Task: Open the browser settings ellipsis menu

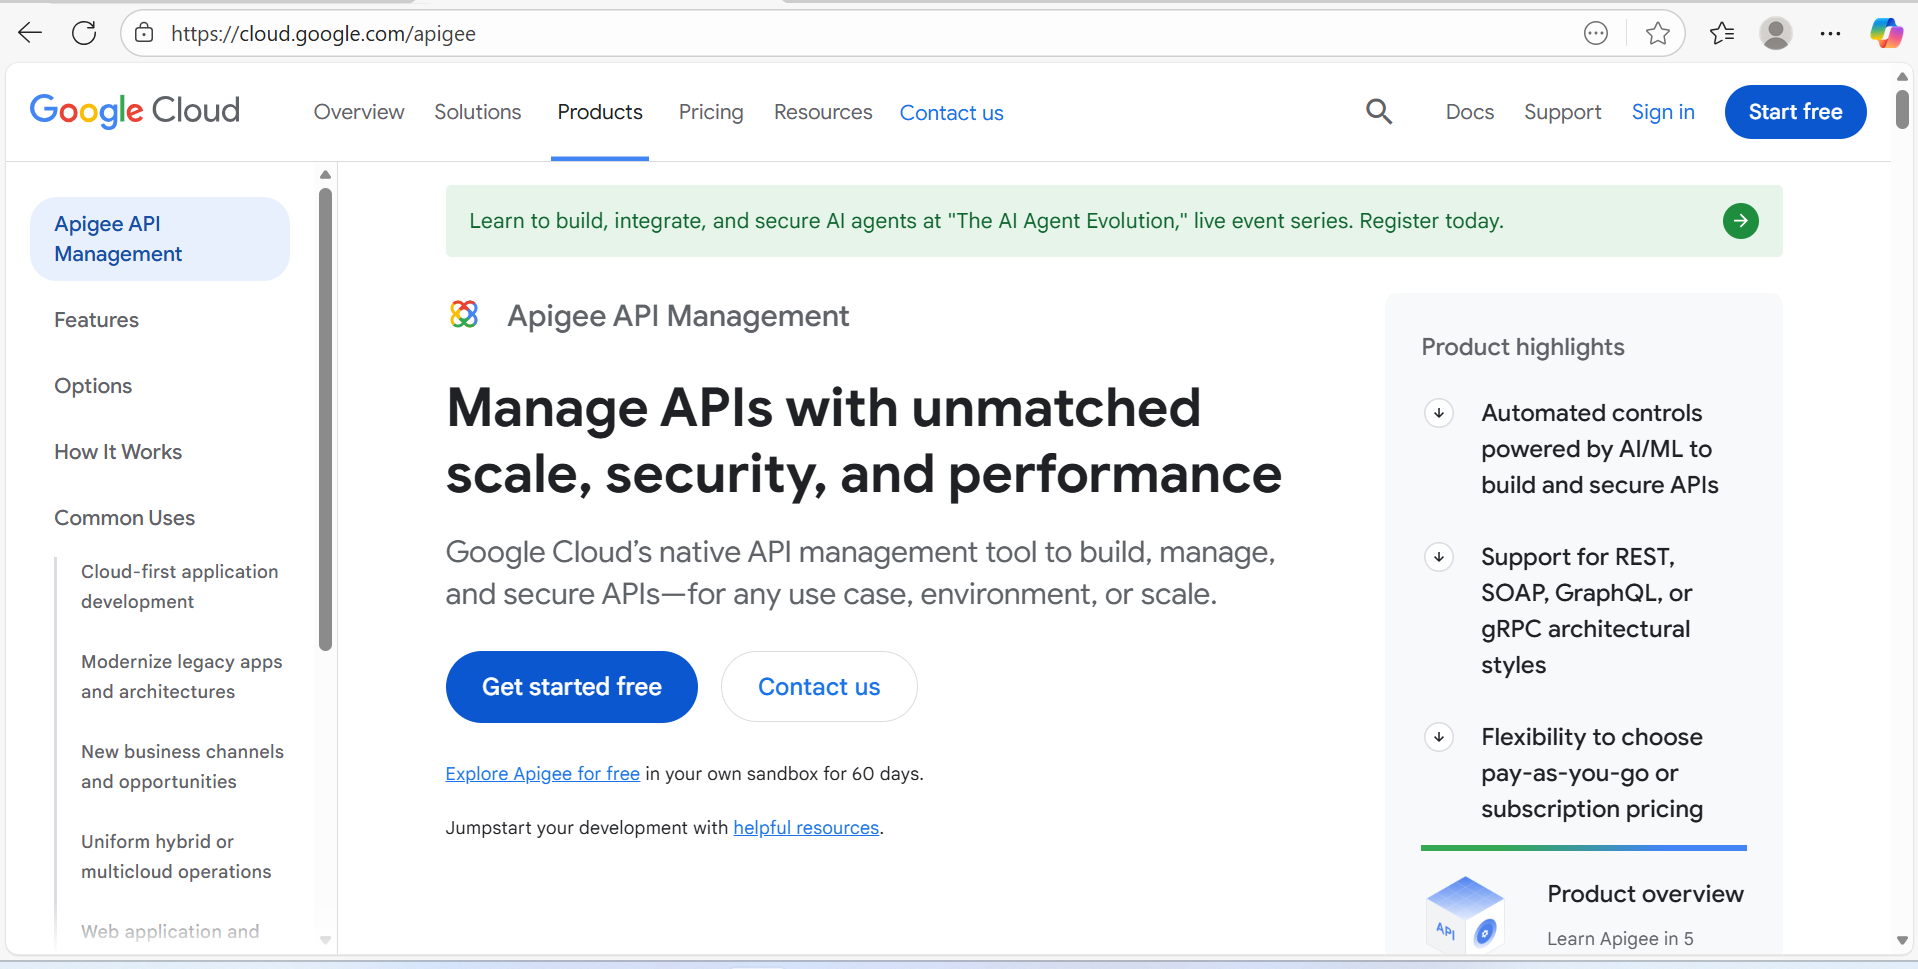Action: (1830, 33)
